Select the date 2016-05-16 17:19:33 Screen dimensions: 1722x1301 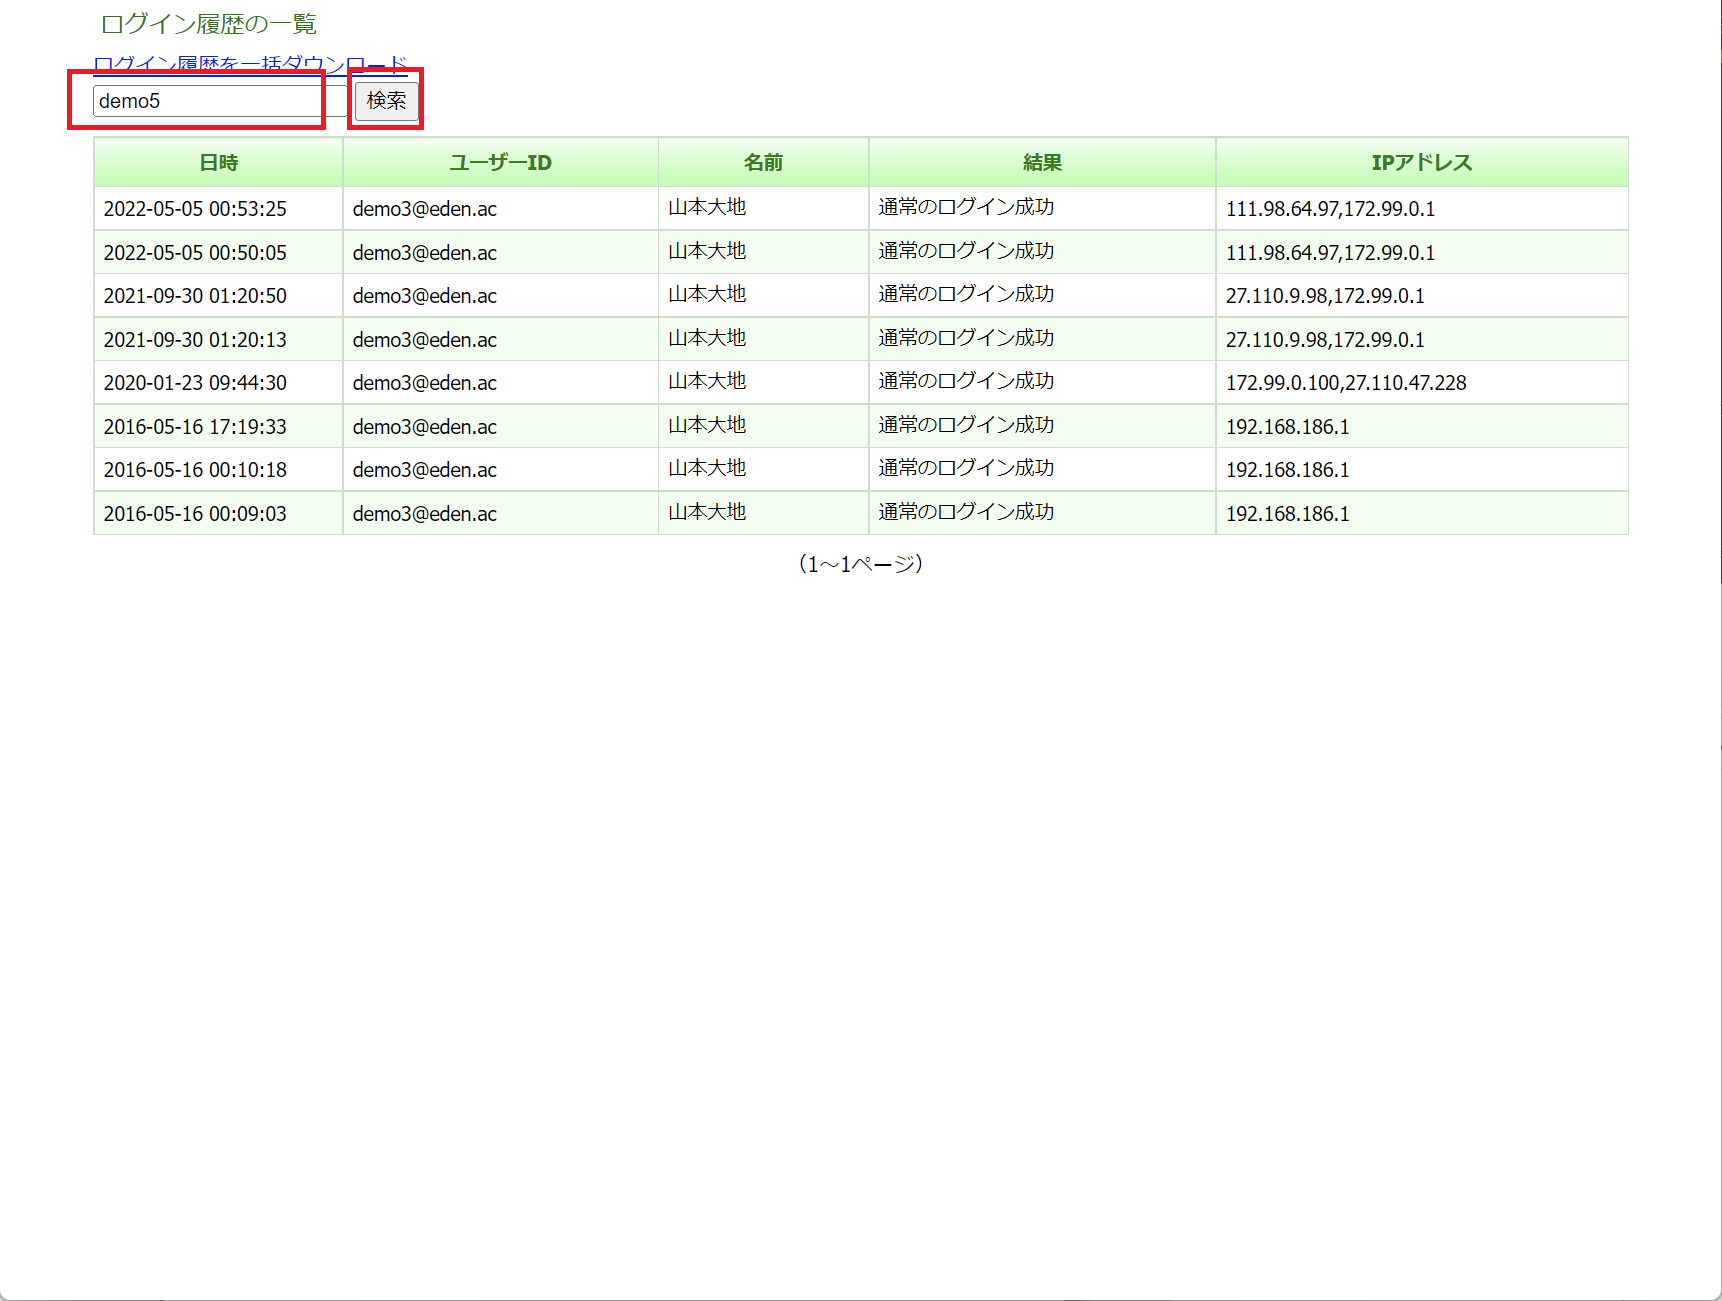click(x=195, y=427)
